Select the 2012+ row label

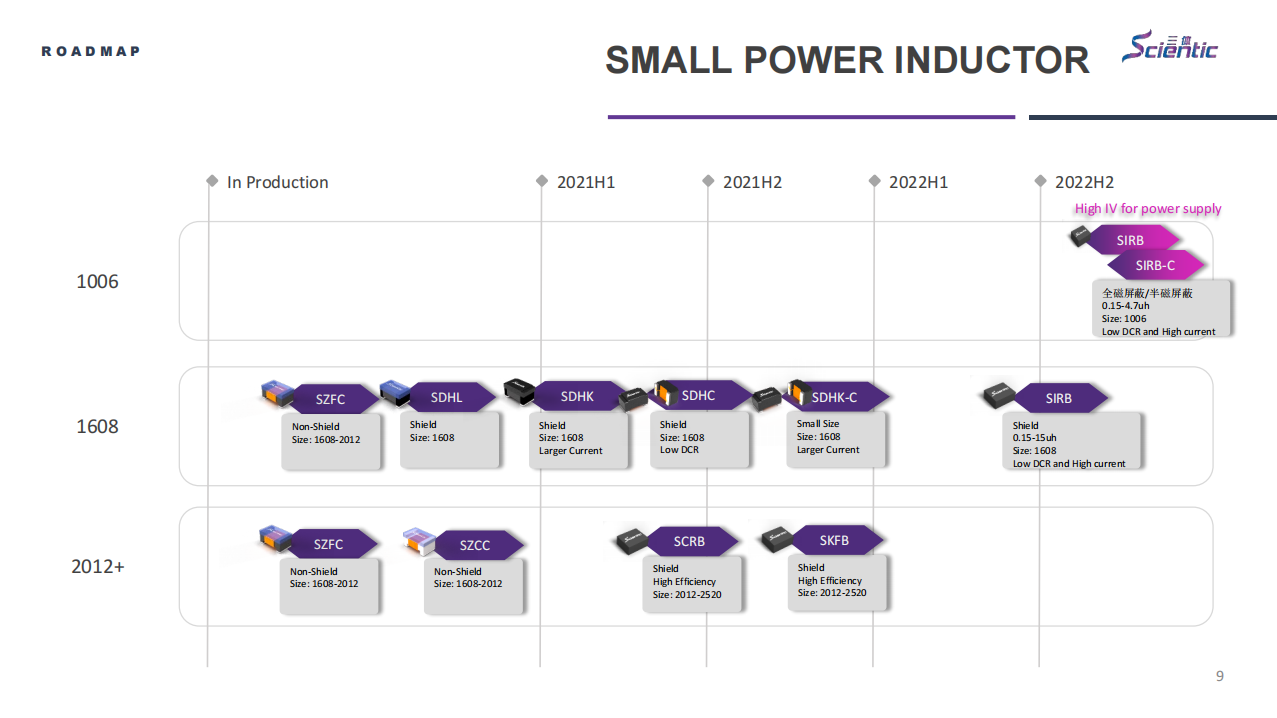[x=98, y=567]
